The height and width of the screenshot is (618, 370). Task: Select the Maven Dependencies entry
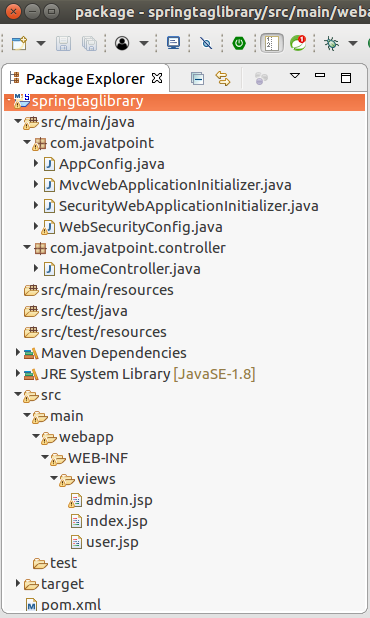113,353
